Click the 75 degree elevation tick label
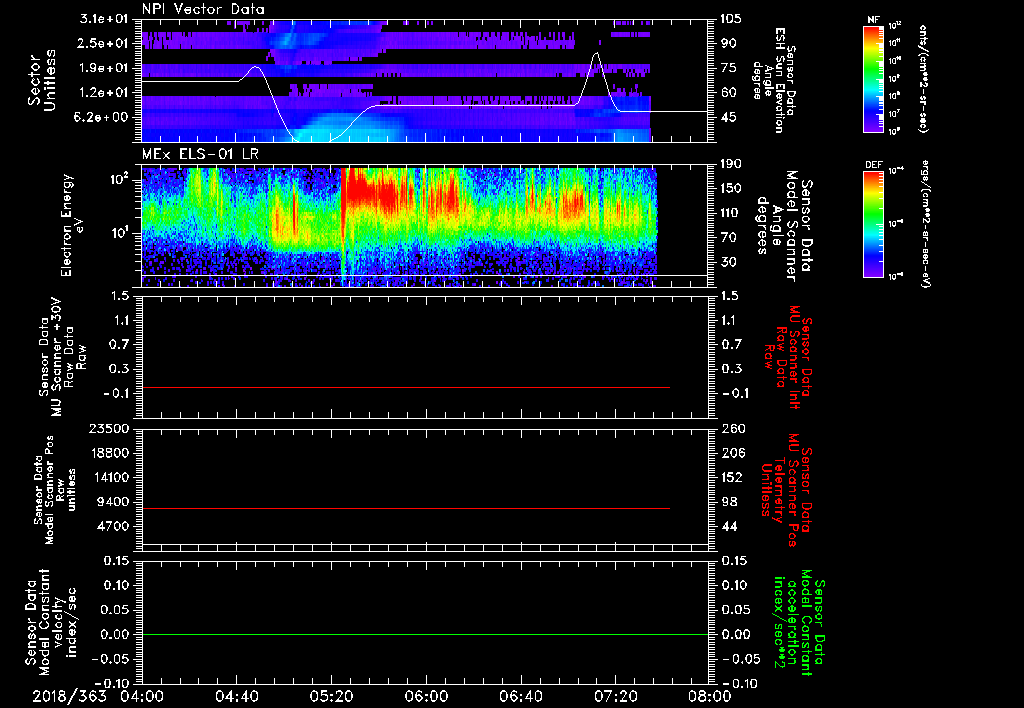This screenshot has height=708, width=1024. [x=728, y=68]
